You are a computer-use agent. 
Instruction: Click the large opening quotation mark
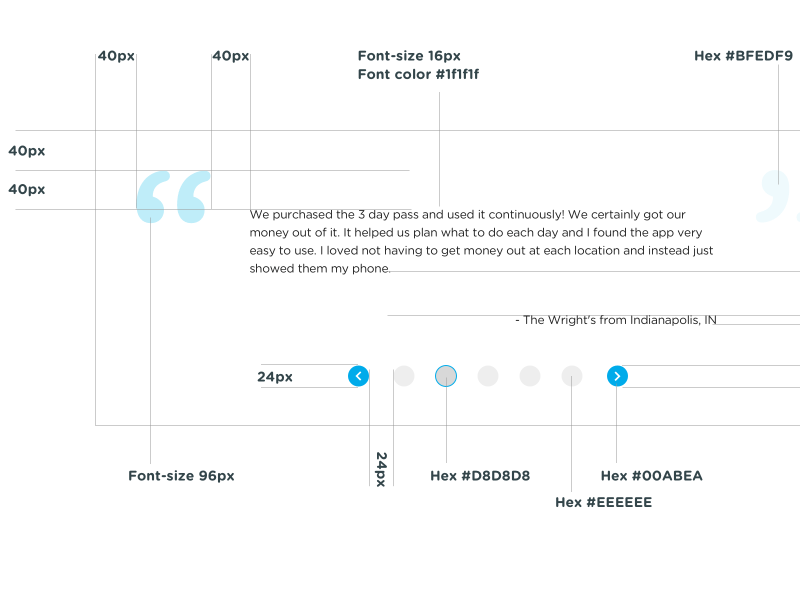tap(173, 196)
